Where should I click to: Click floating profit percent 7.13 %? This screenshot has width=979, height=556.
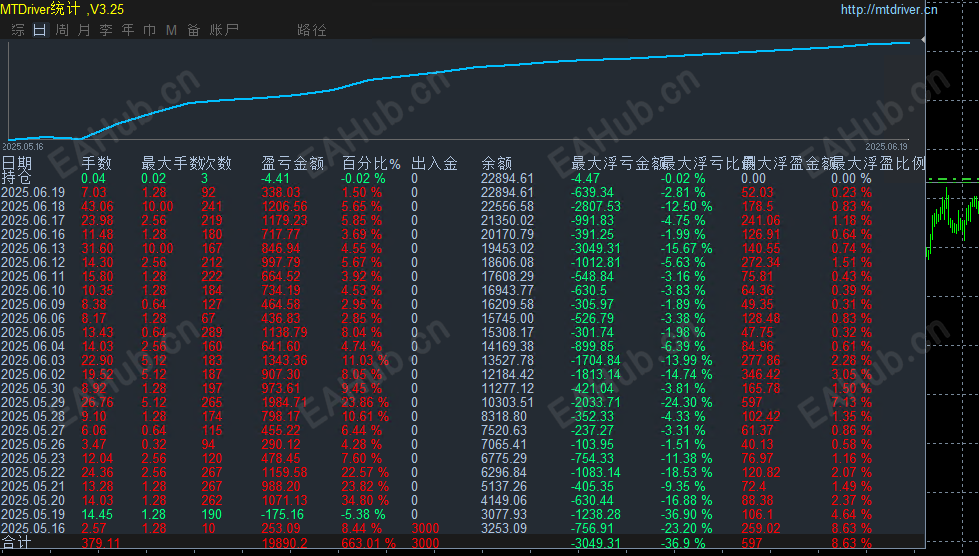point(852,402)
